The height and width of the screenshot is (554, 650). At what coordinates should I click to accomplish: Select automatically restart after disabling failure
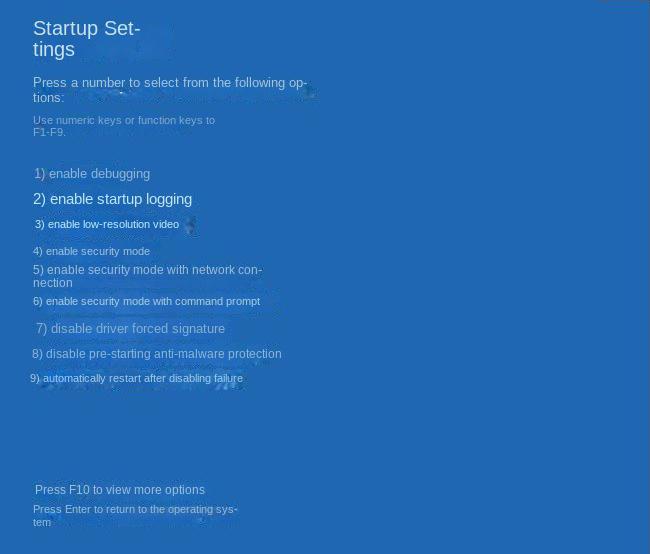pyautogui.click(x=136, y=378)
